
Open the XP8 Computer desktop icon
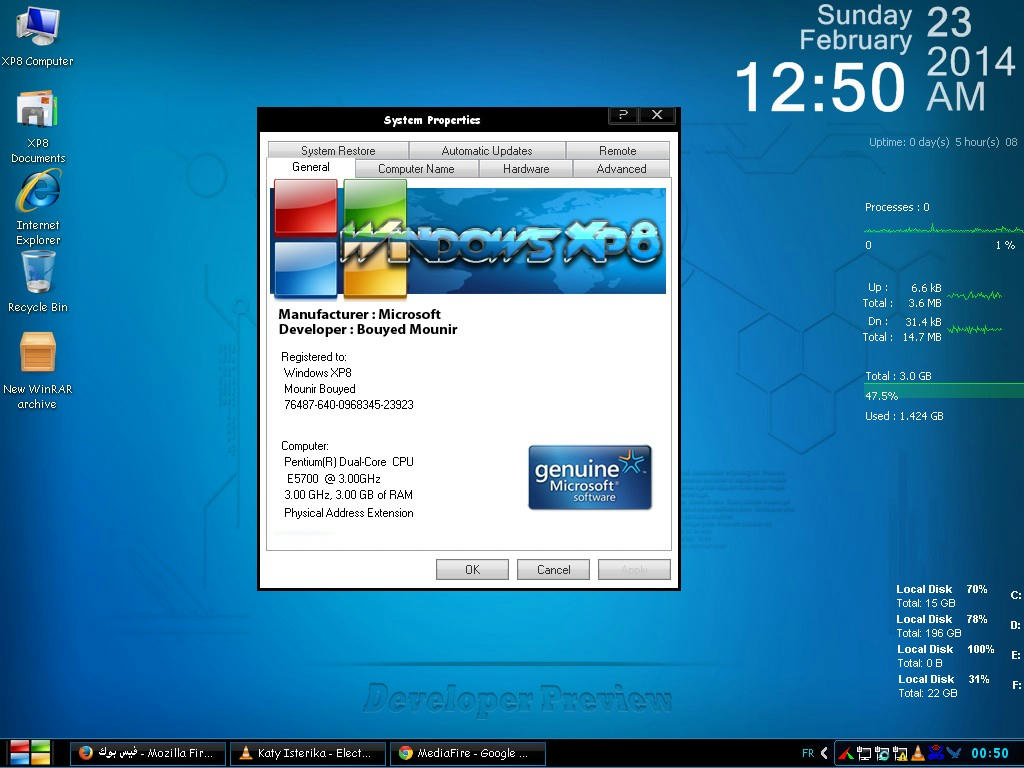[x=37, y=37]
